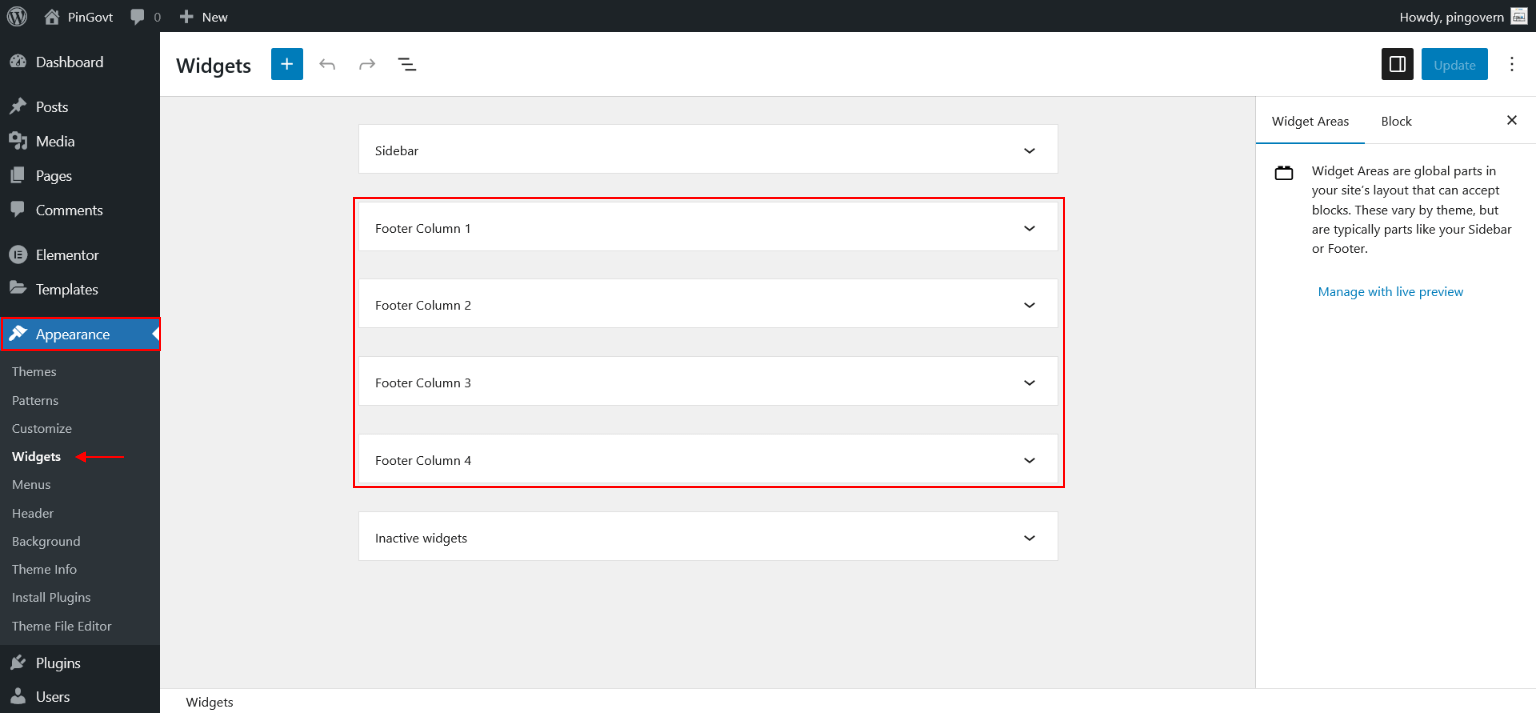Close the Widget Areas settings panel

[x=1511, y=120]
